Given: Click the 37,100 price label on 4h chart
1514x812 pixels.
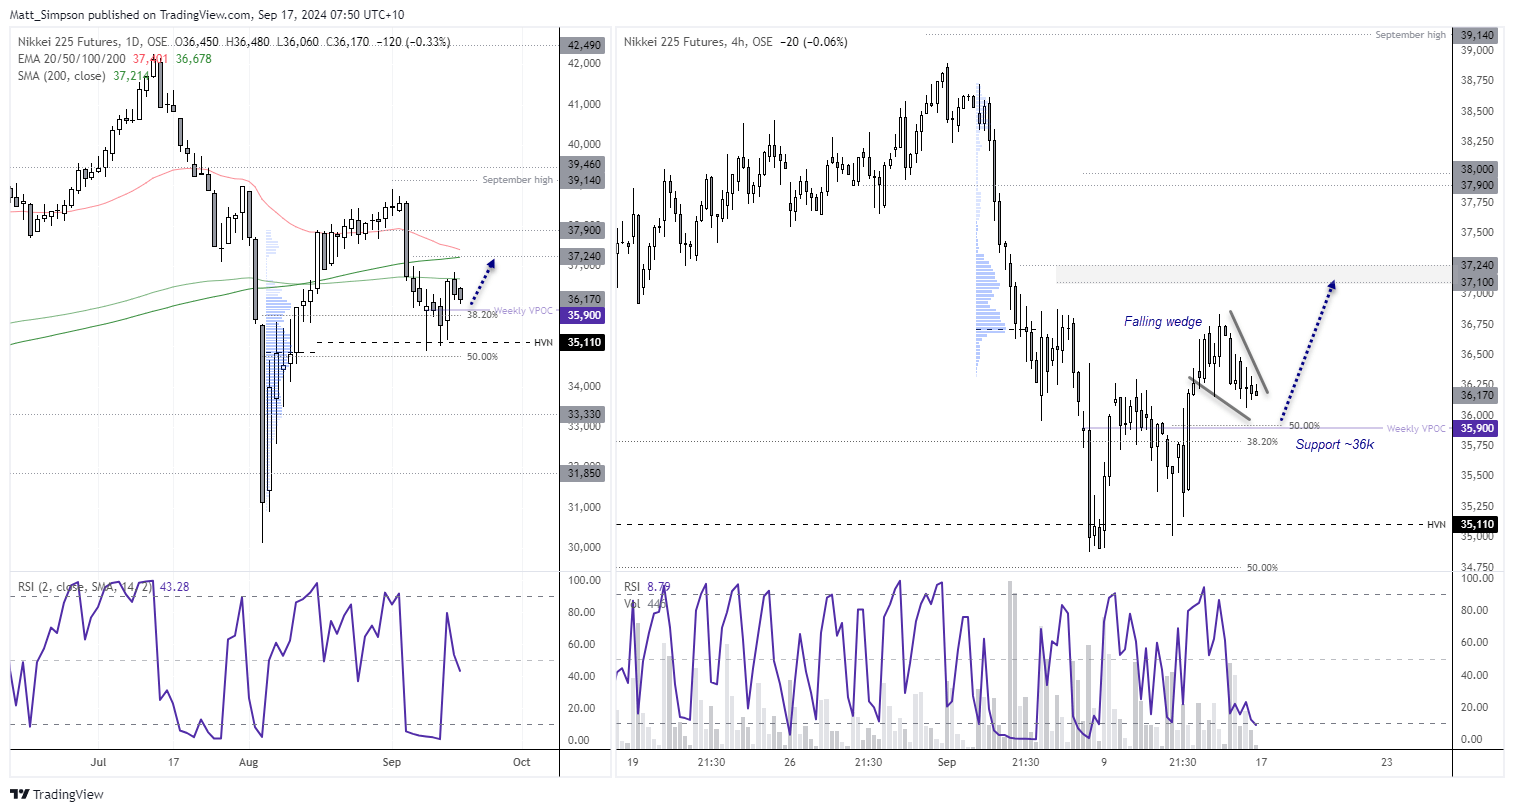Looking at the screenshot, I should [1478, 283].
